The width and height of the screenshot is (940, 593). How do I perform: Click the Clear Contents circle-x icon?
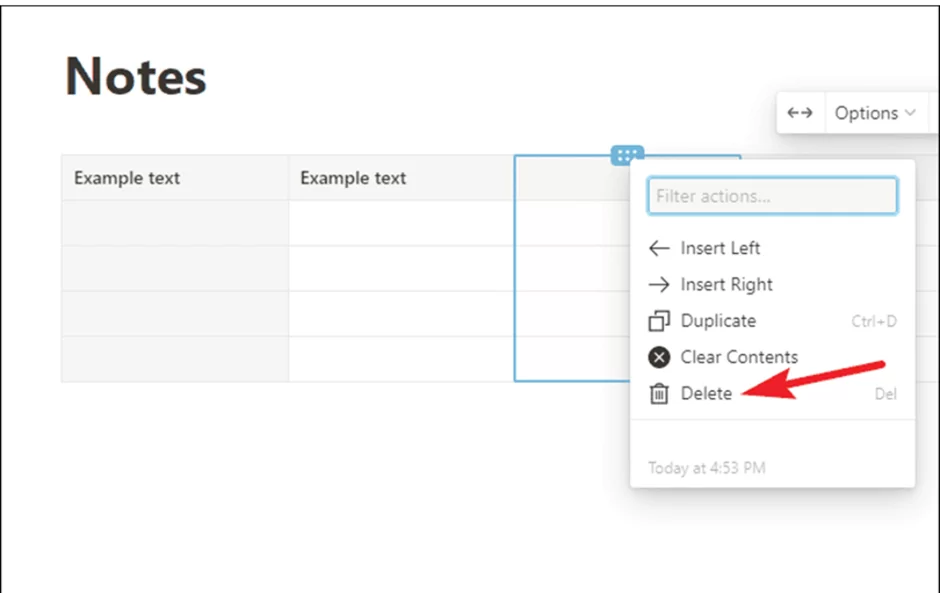[659, 357]
